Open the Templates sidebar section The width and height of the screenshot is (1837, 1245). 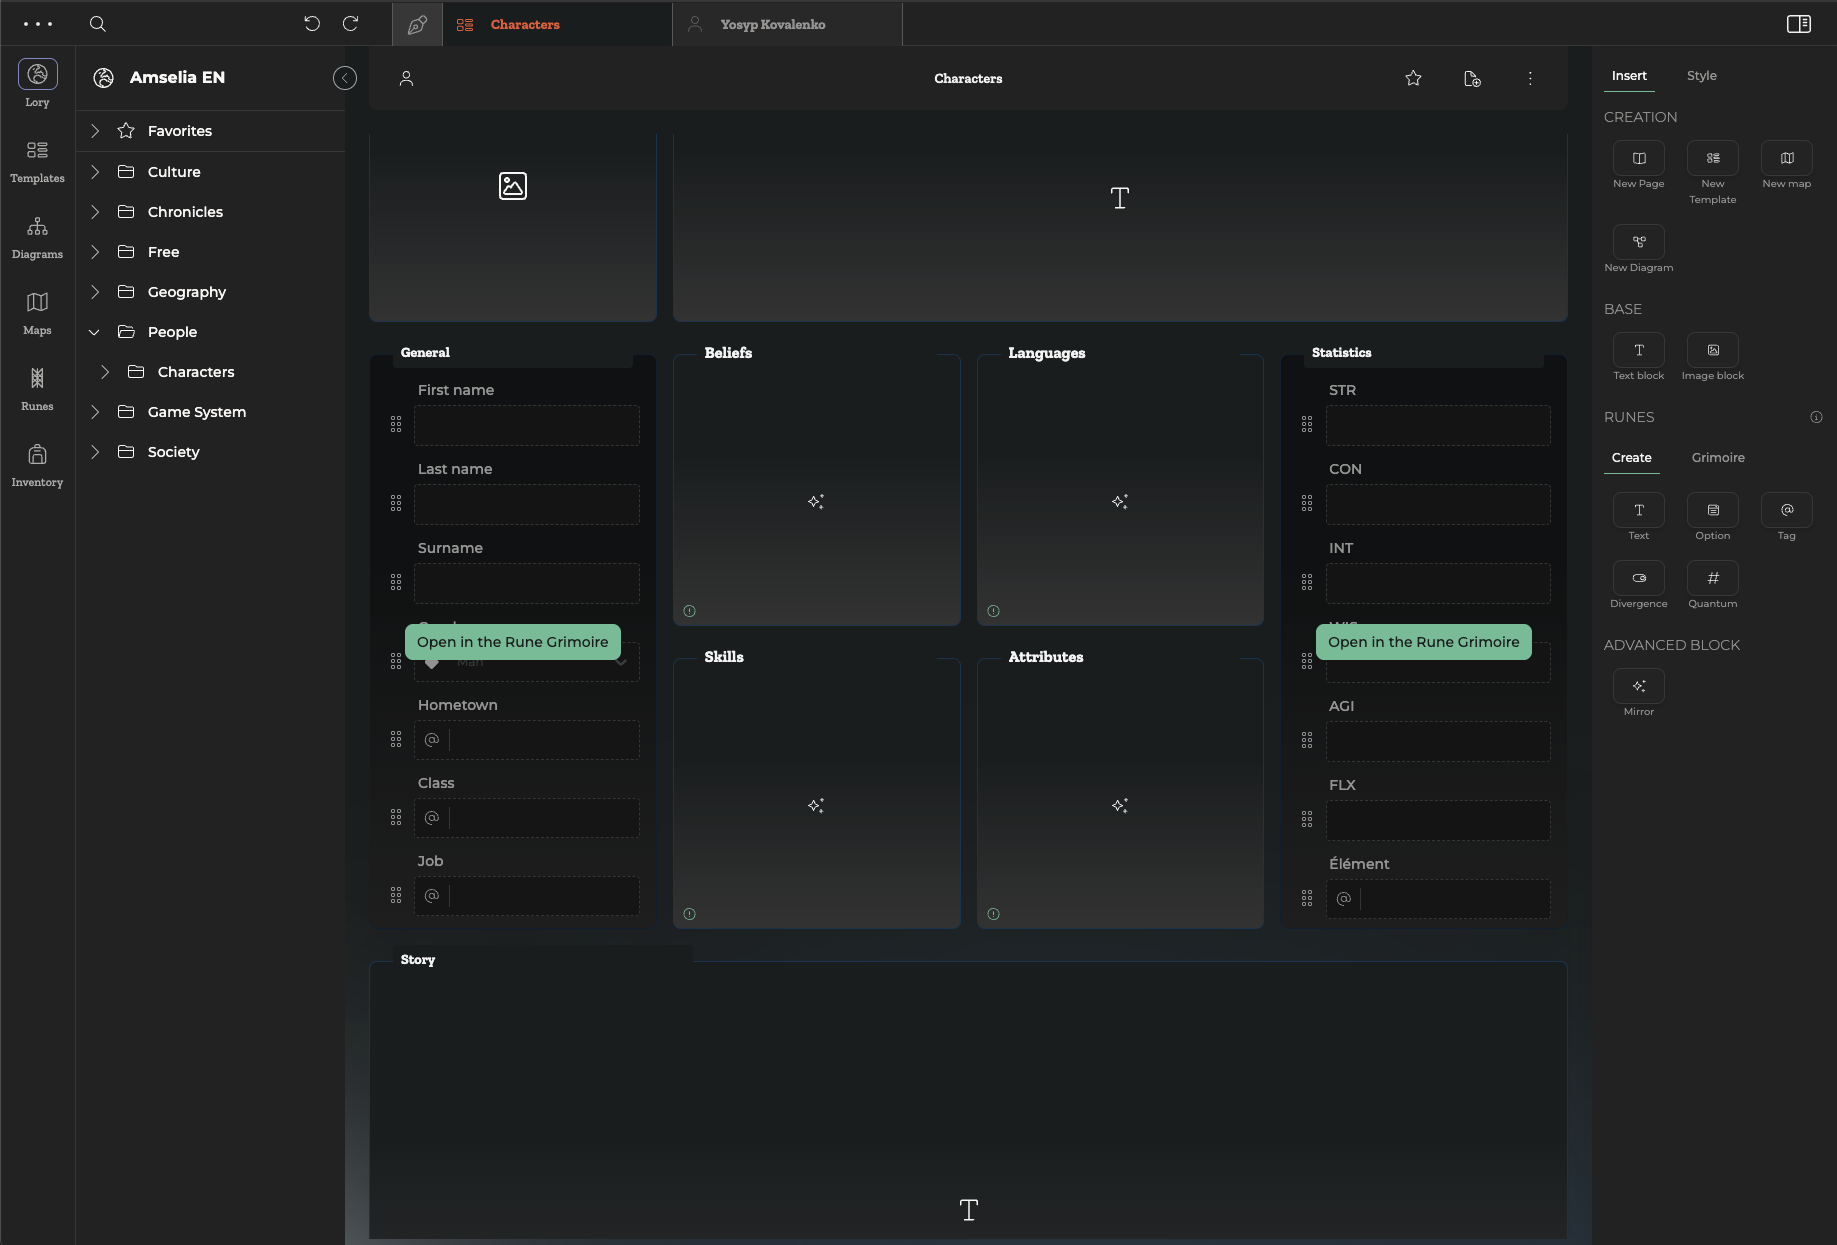37,161
